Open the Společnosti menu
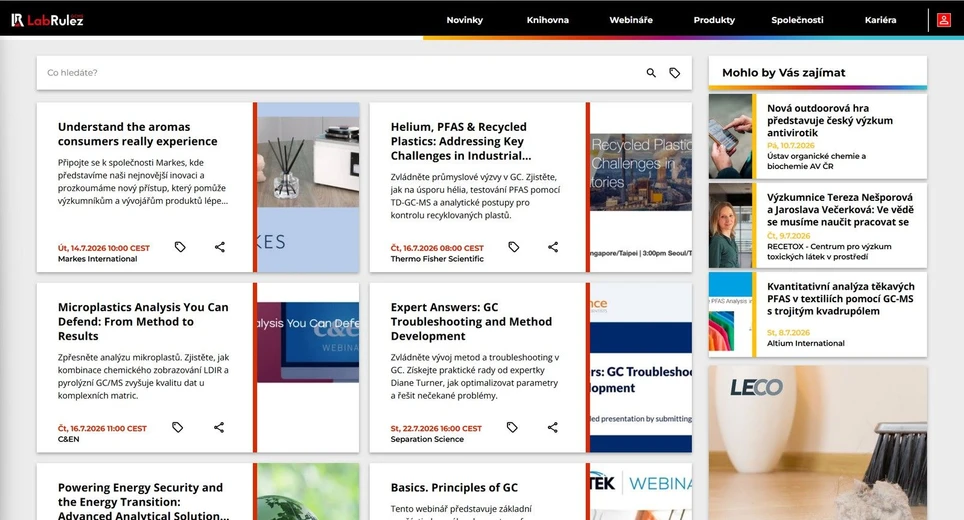Viewport: 964px width, 520px height. point(797,20)
